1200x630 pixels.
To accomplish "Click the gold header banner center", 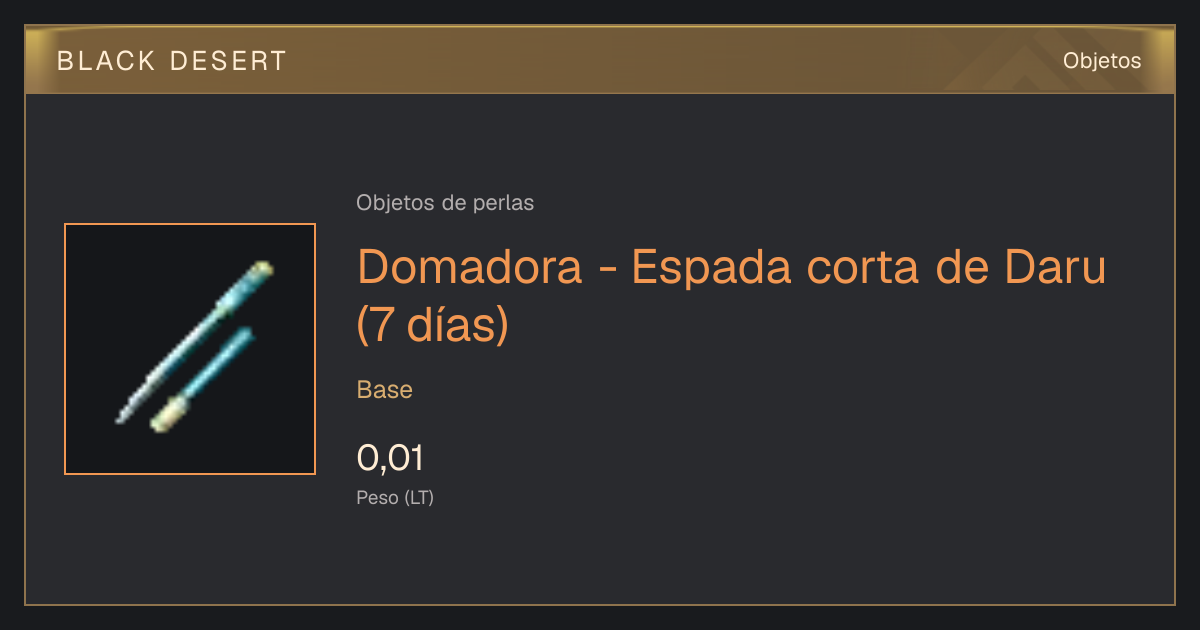I will click(x=600, y=60).
